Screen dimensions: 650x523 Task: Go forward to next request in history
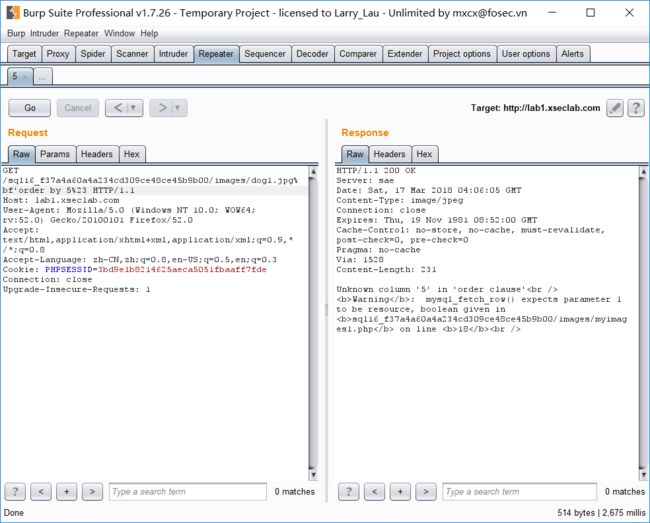[162, 108]
